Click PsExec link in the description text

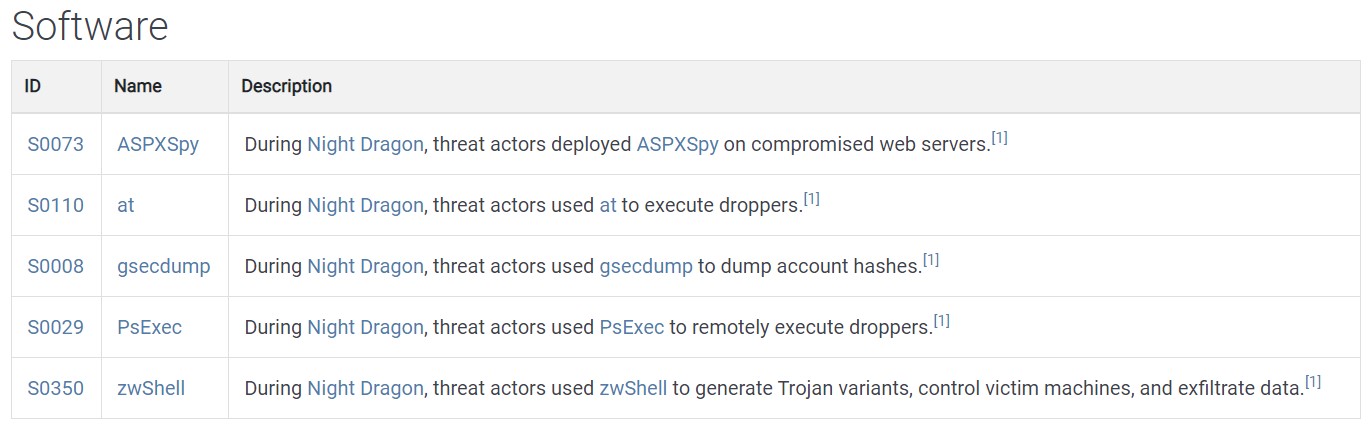tap(631, 327)
